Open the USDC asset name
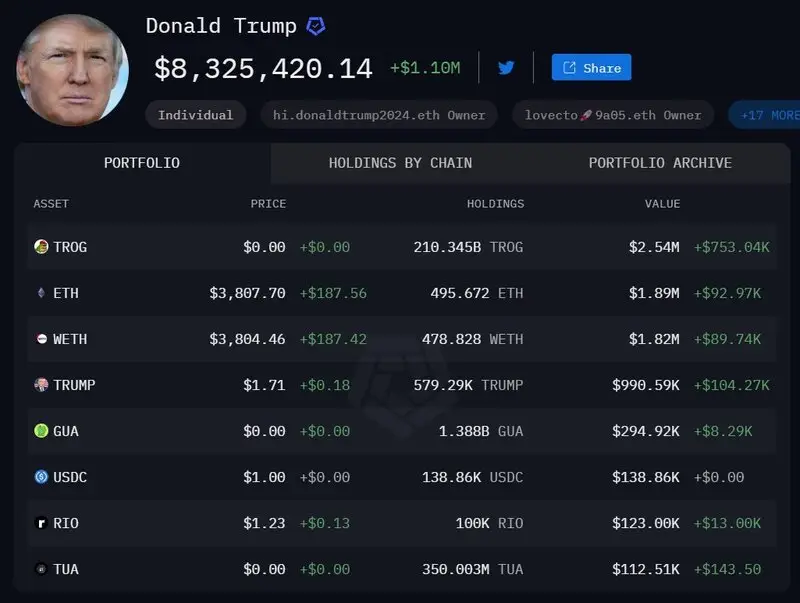800x603 pixels. point(70,477)
